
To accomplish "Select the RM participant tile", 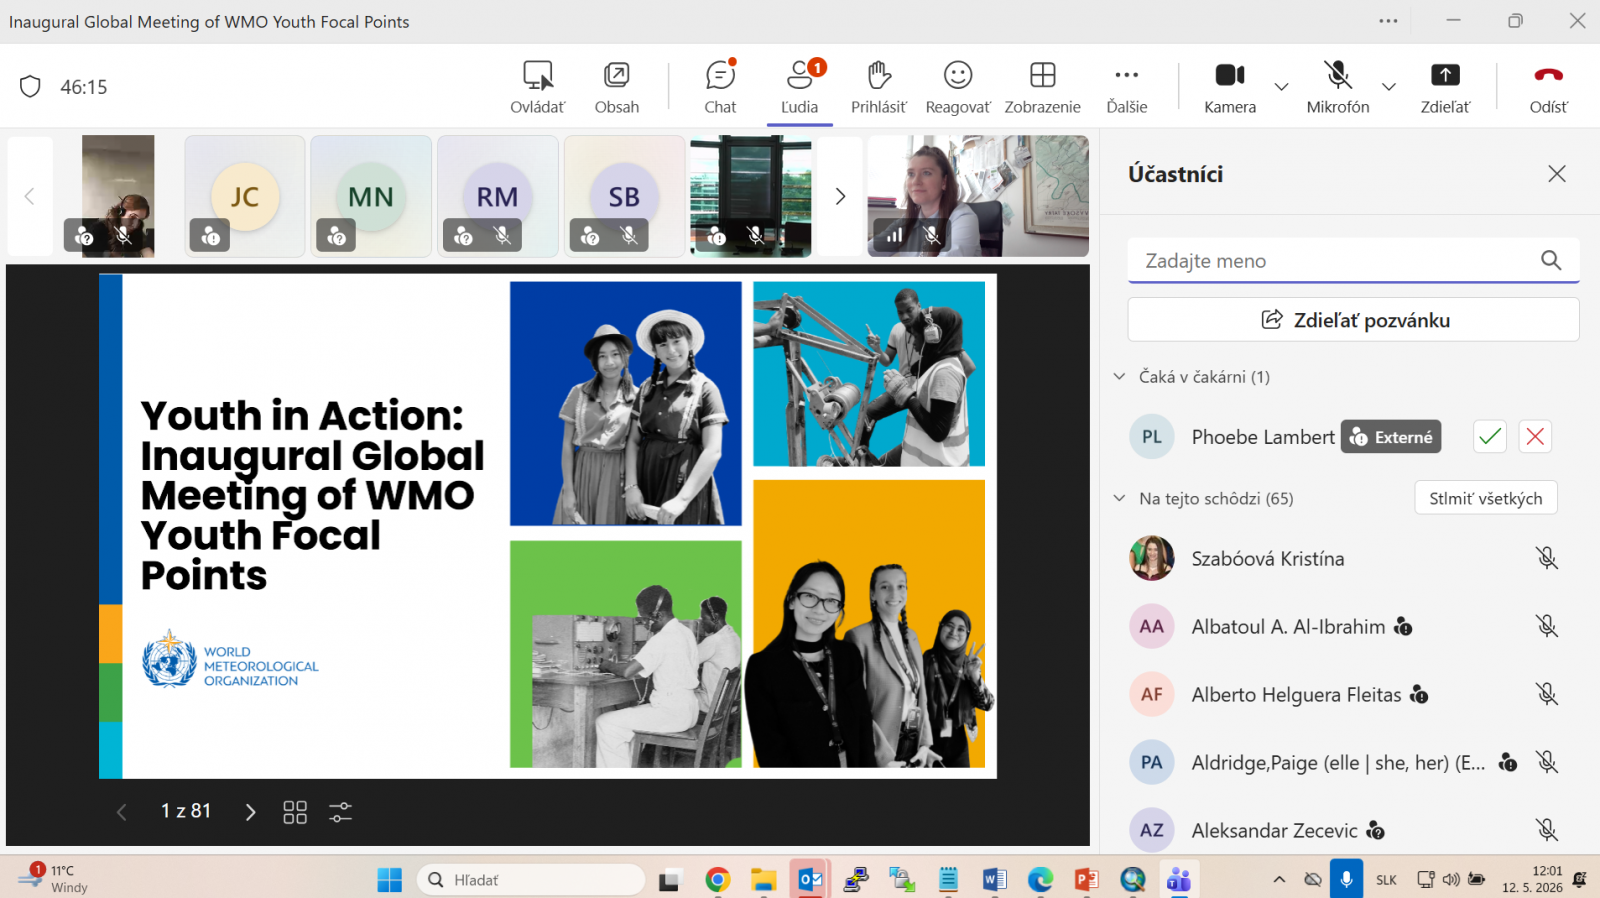I will click(498, 196).
